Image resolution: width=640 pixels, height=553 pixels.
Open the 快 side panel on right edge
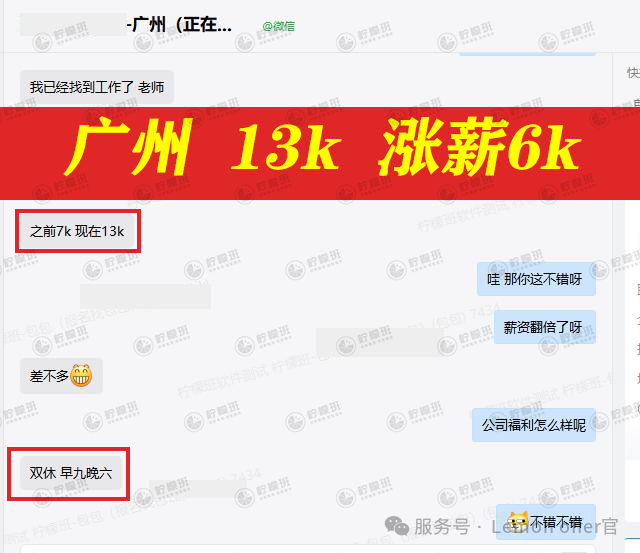pos(633,73)
